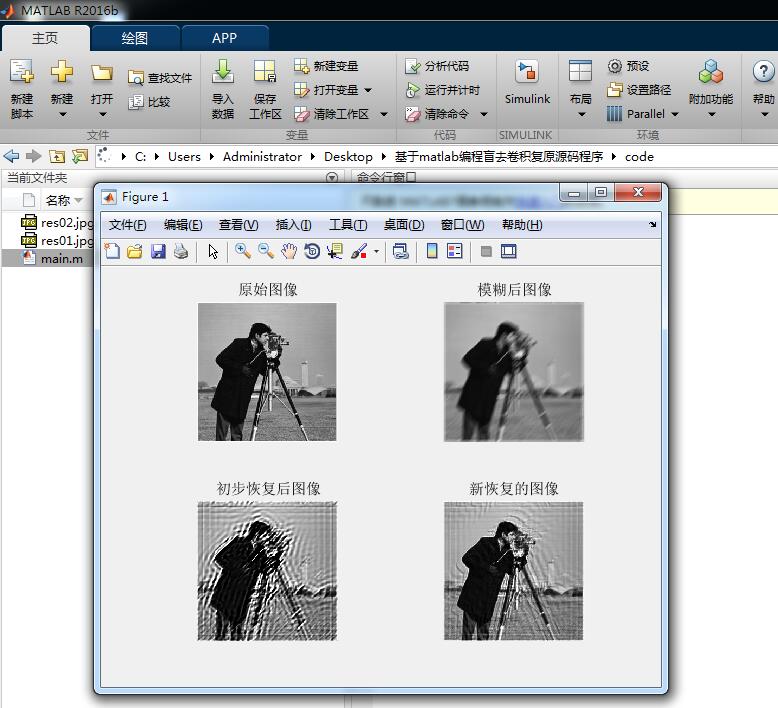778x708 pixels.
Task: Click the Import Data (导入数据) icon
Action: click(x=223, y=71)
